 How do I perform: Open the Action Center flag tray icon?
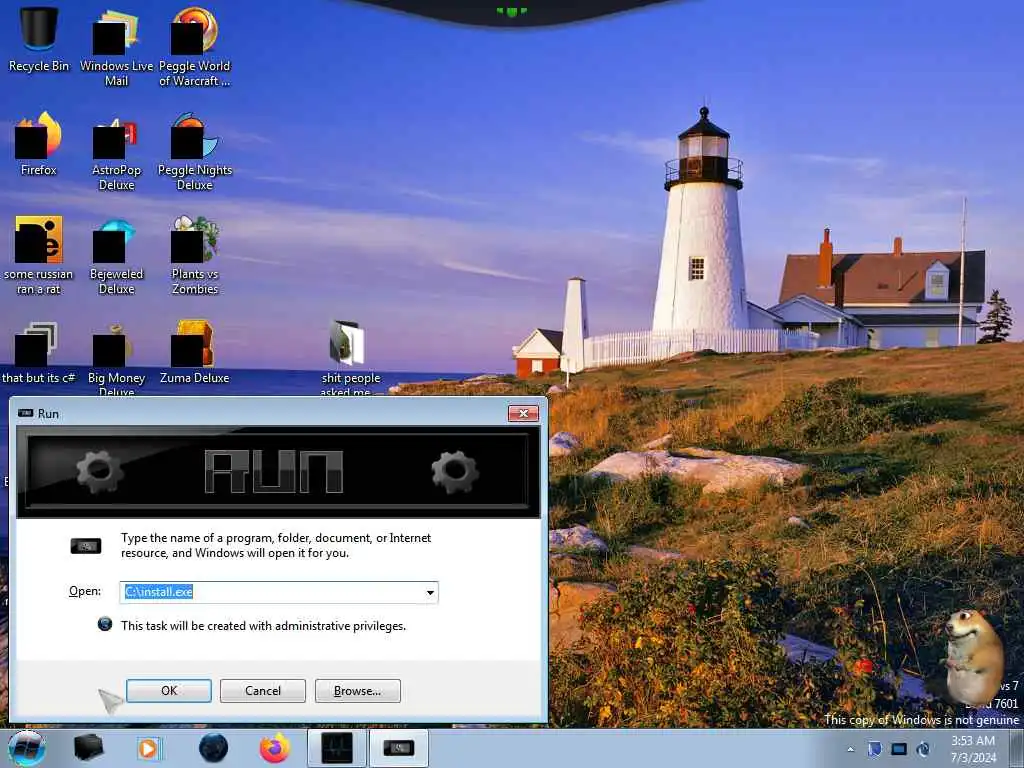[875, 749]
